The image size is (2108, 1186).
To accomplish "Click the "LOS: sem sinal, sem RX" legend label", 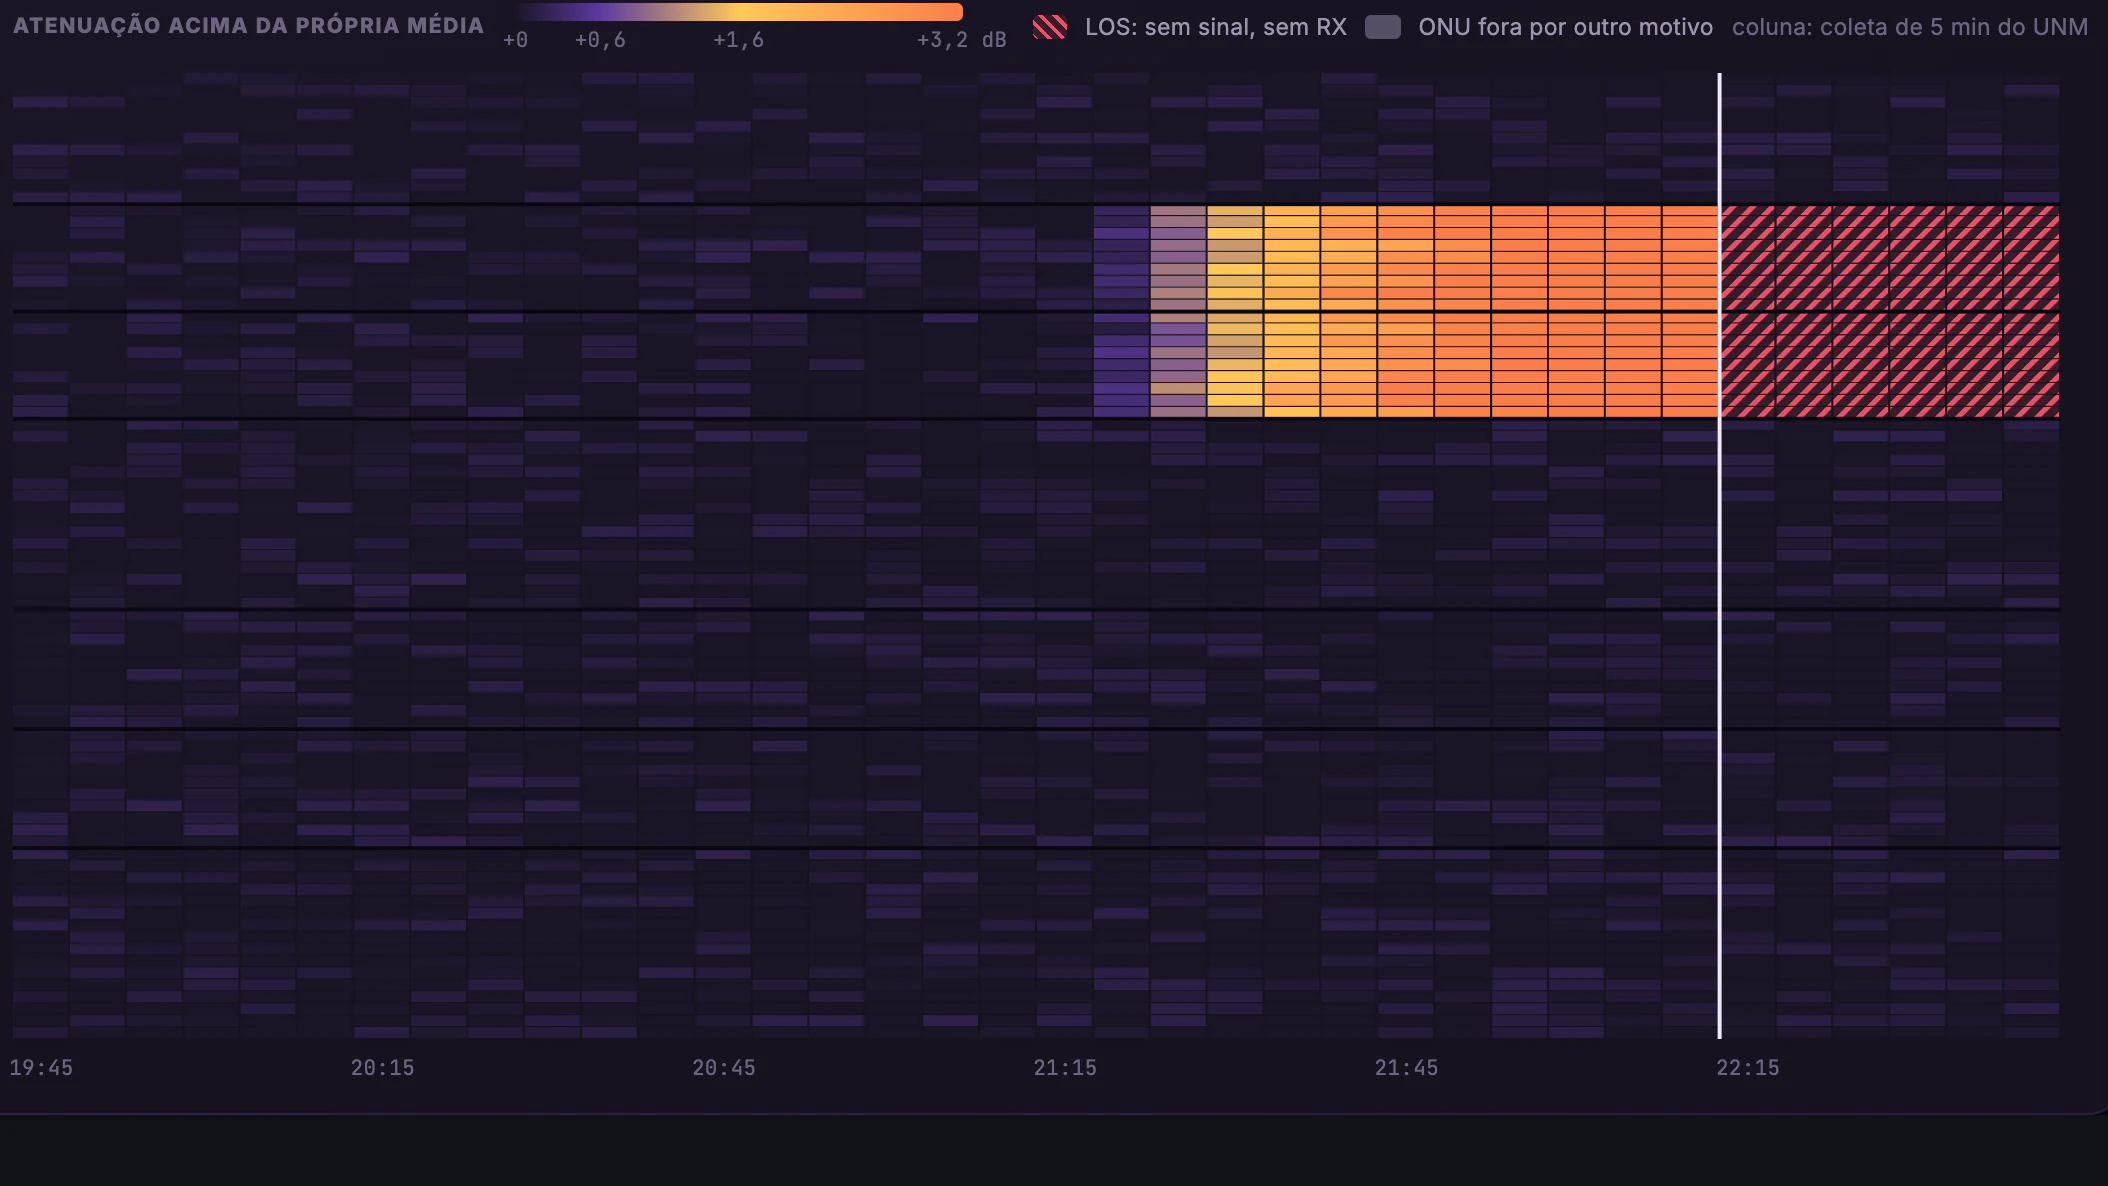I will point(1216,27).
